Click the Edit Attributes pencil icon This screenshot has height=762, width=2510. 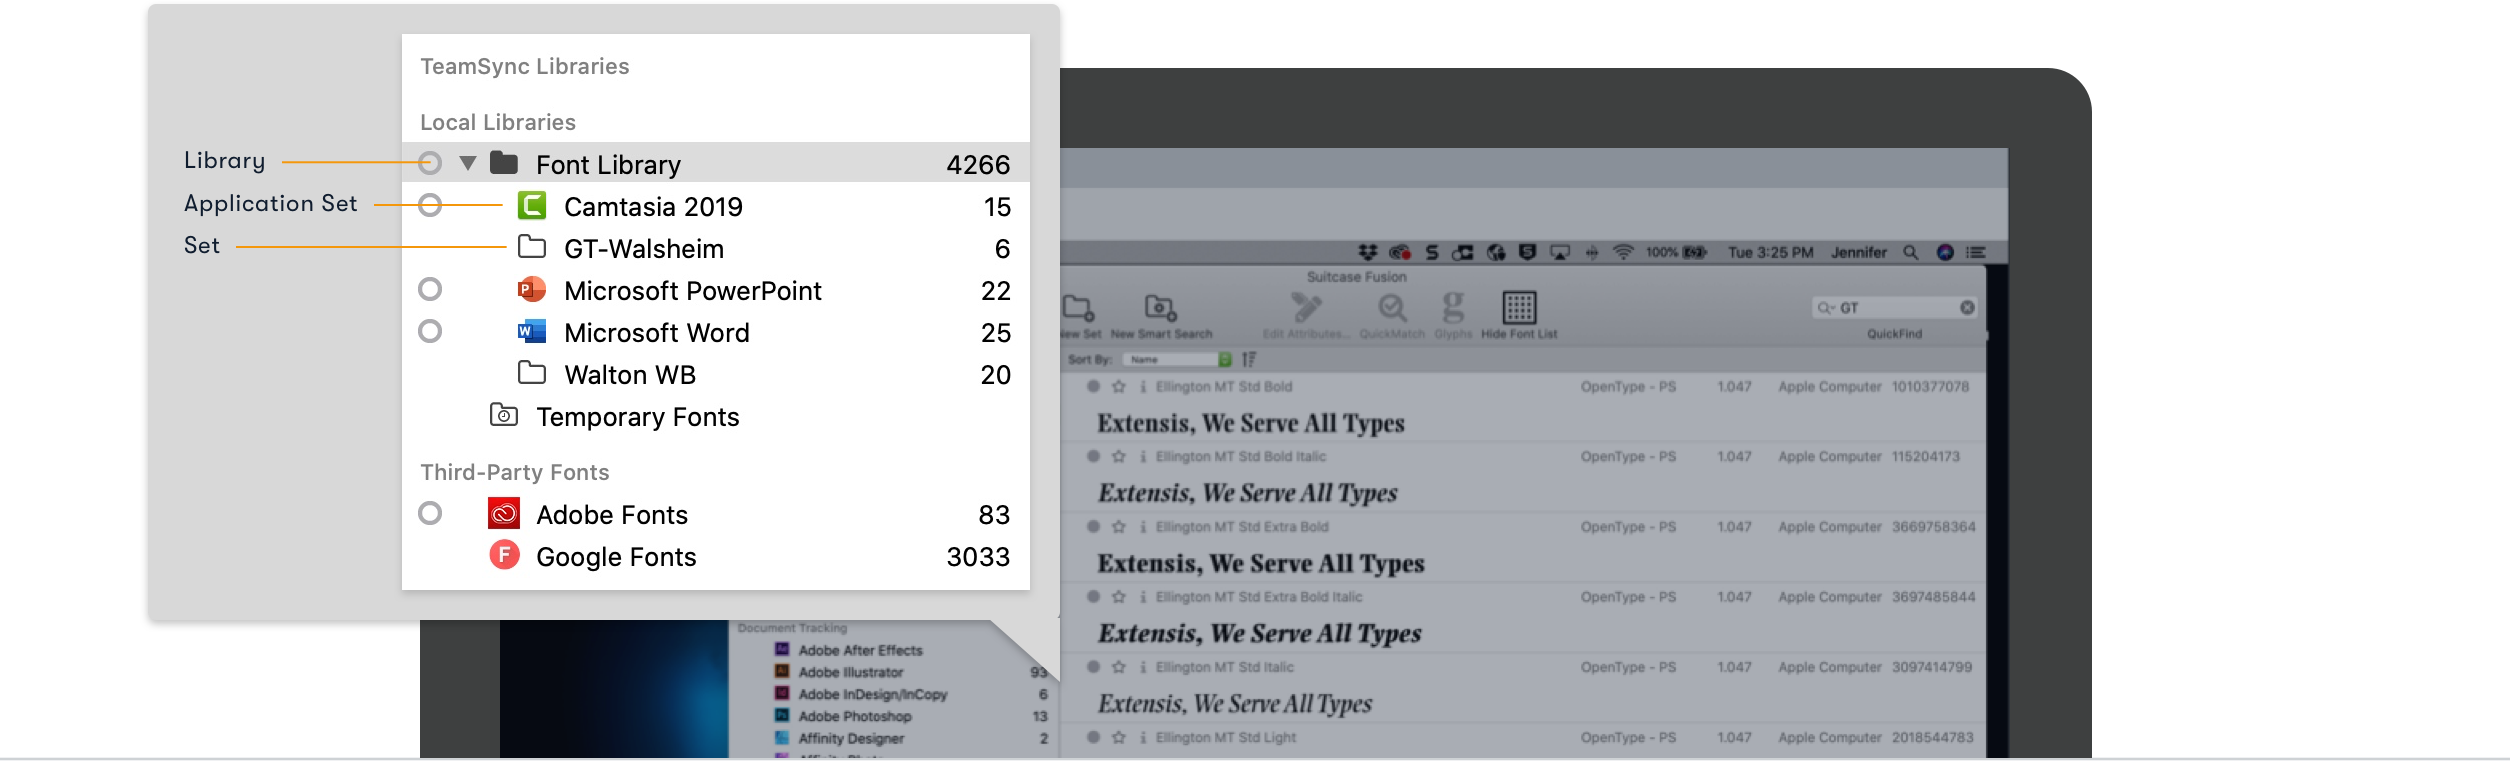pos(1305,307)
